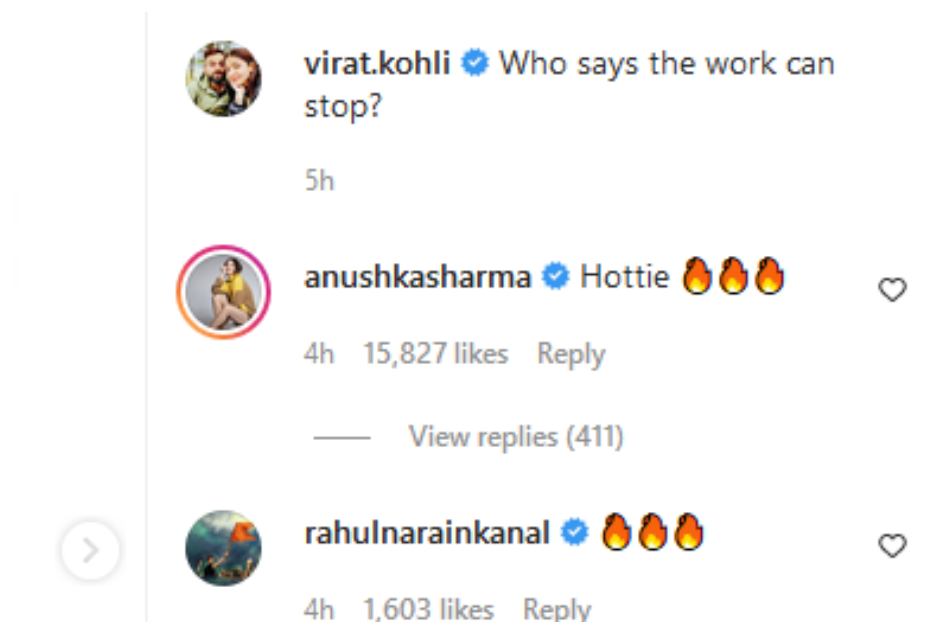This screenshot has height=634, width=950.
Task: Visit rahulnarainkanal's profile via username
Action: (x=427, y=534)
